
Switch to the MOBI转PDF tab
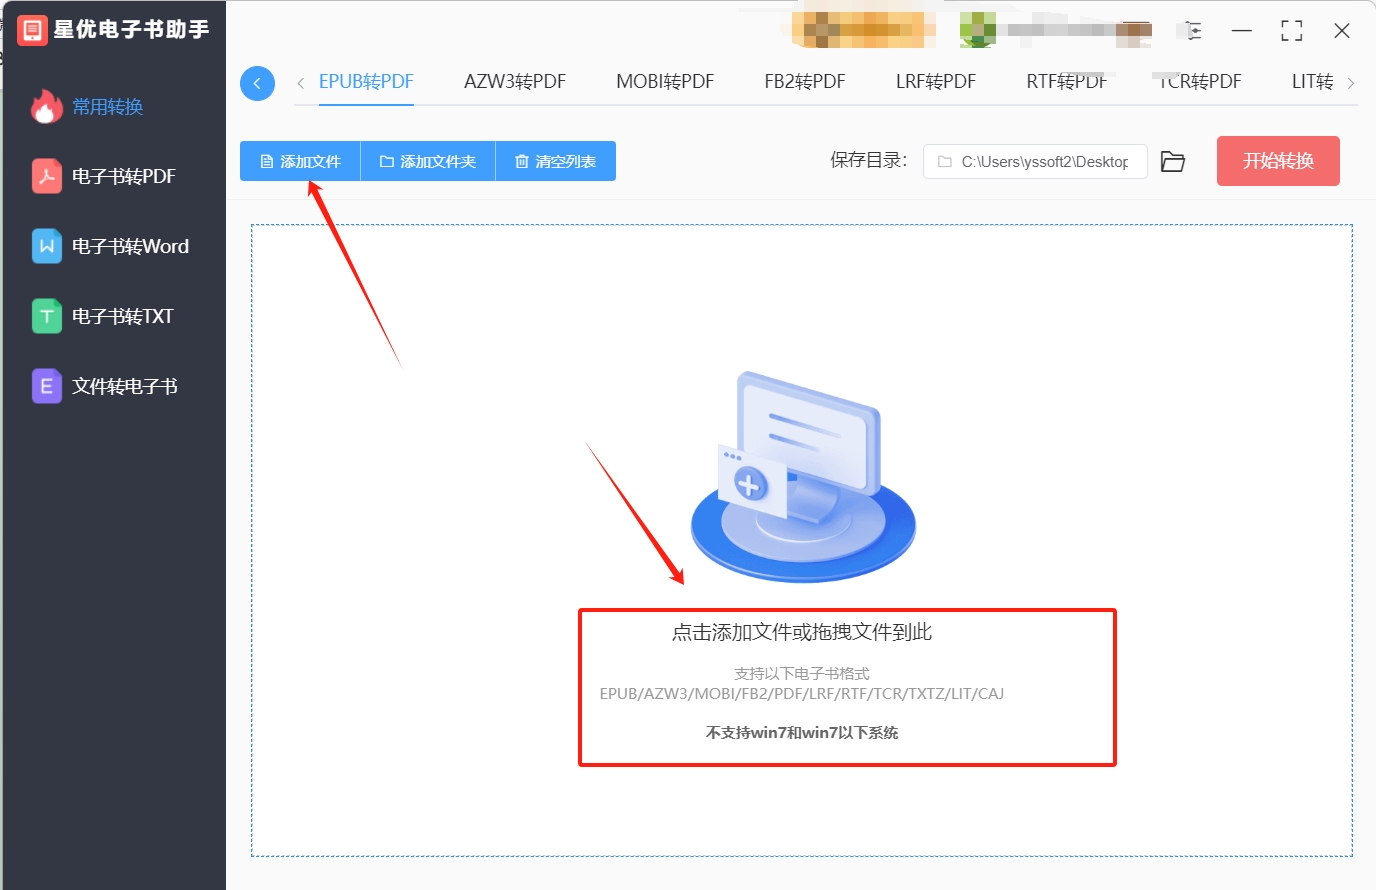[x=665, y=82]
